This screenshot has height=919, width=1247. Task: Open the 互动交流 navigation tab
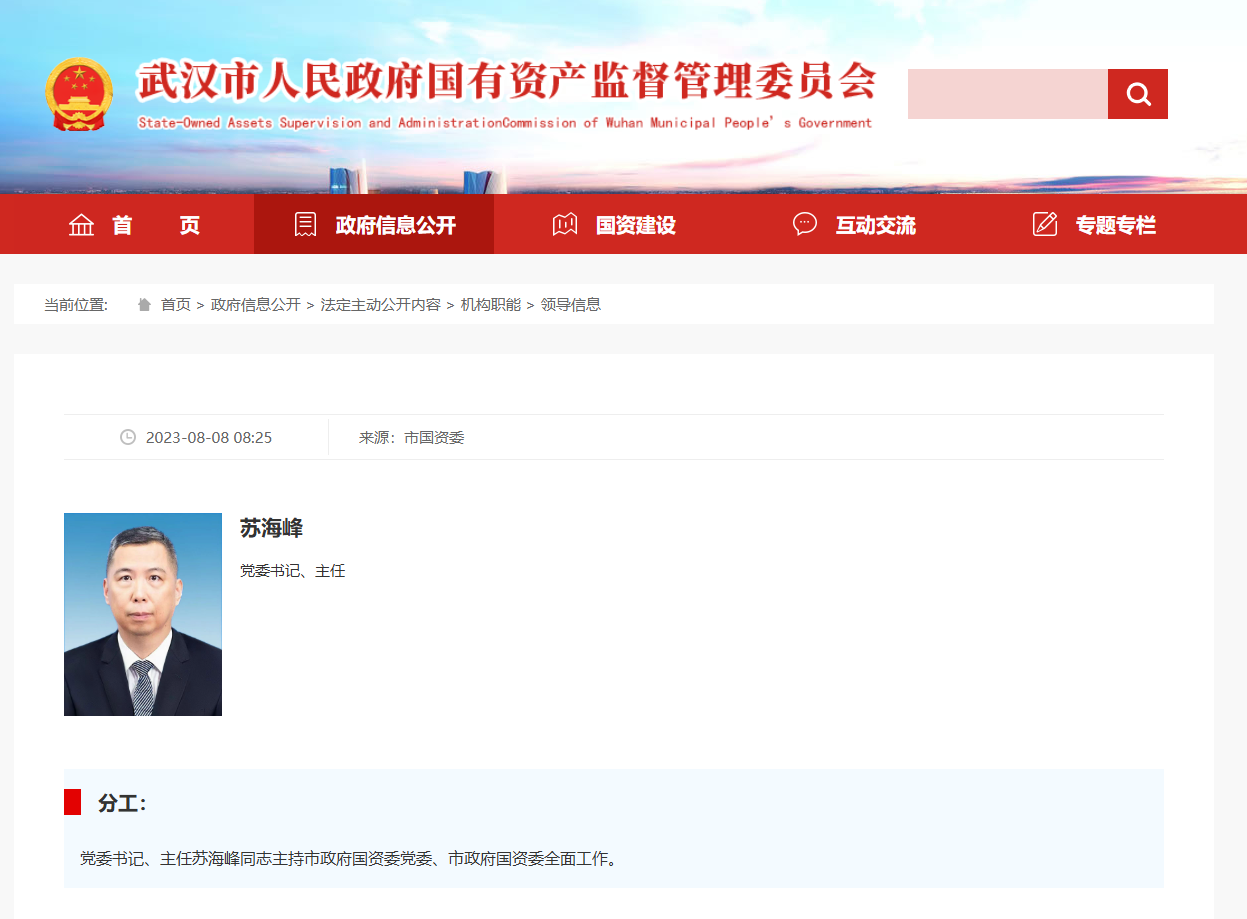coord(854,224)
